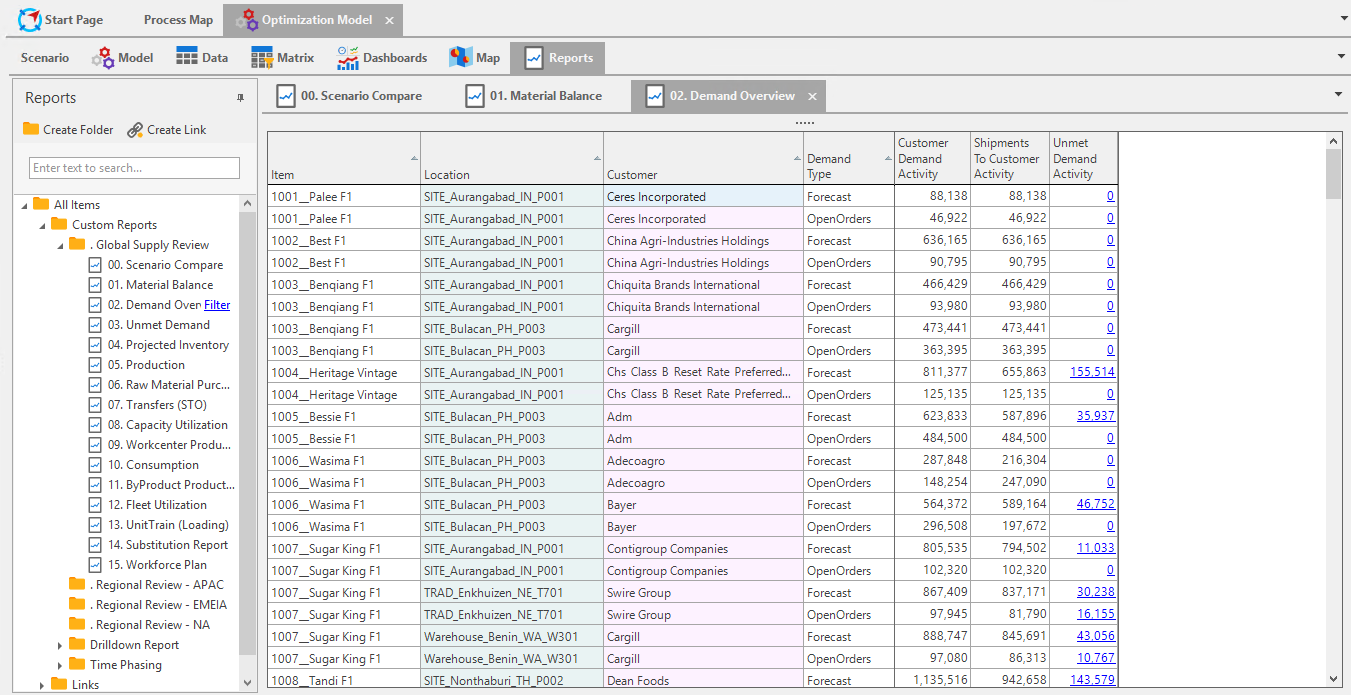Click report icon beside 03. Unmet Demand
Screen dimensions: 1351x695
pos(95,325)
